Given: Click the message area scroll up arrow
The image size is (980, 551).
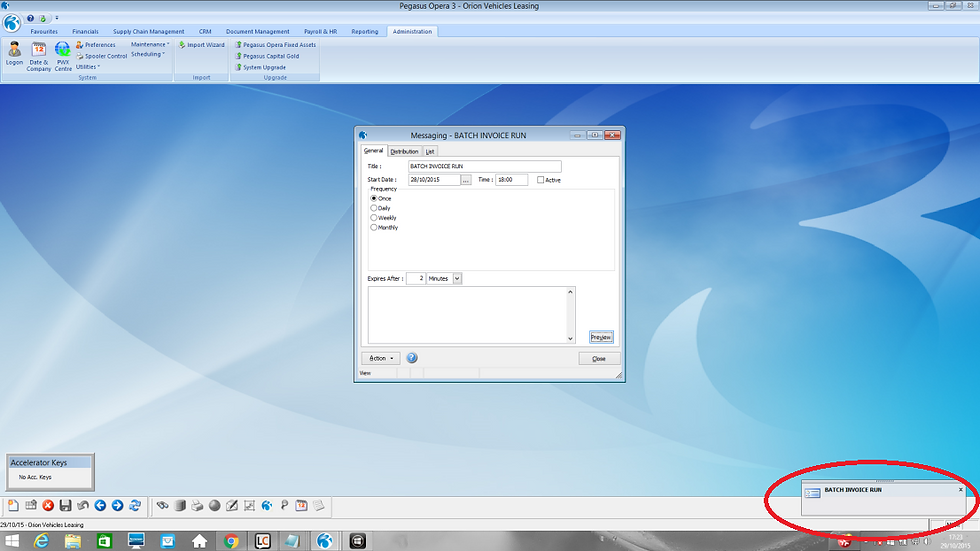Looking at the screenshot, I should click(570, 292).
